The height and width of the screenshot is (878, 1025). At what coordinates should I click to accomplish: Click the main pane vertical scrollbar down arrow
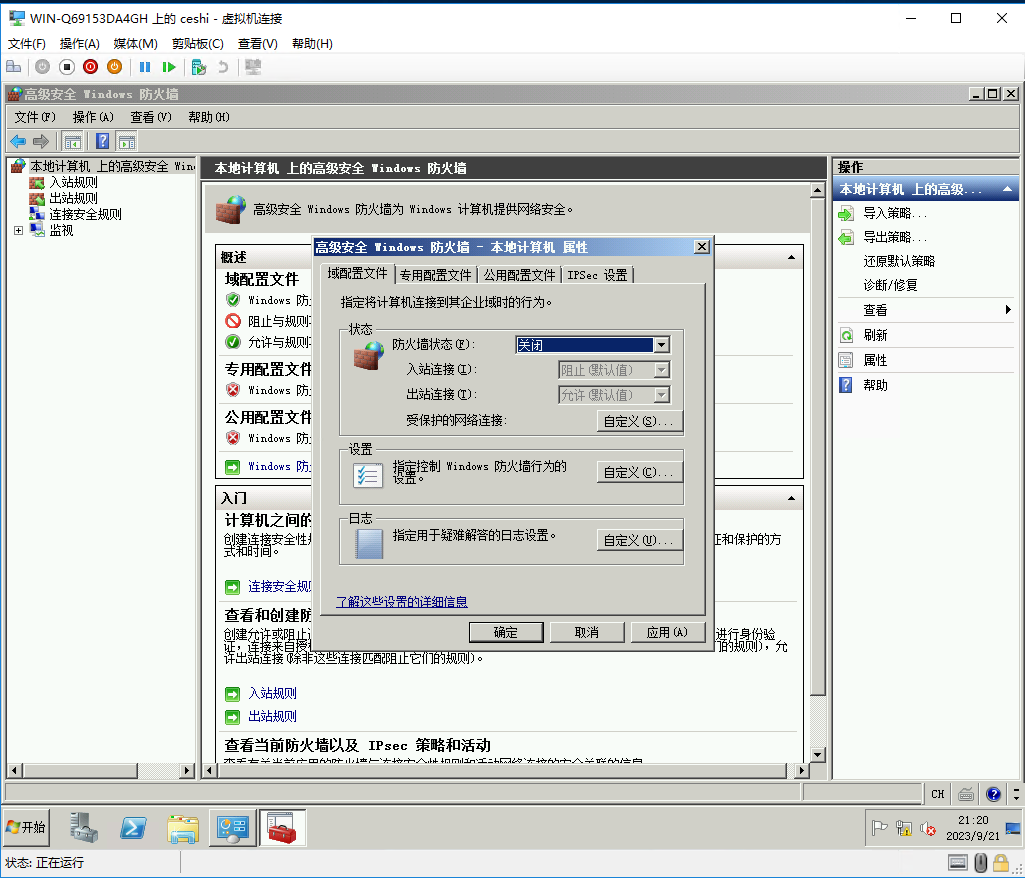pos(817,754)
